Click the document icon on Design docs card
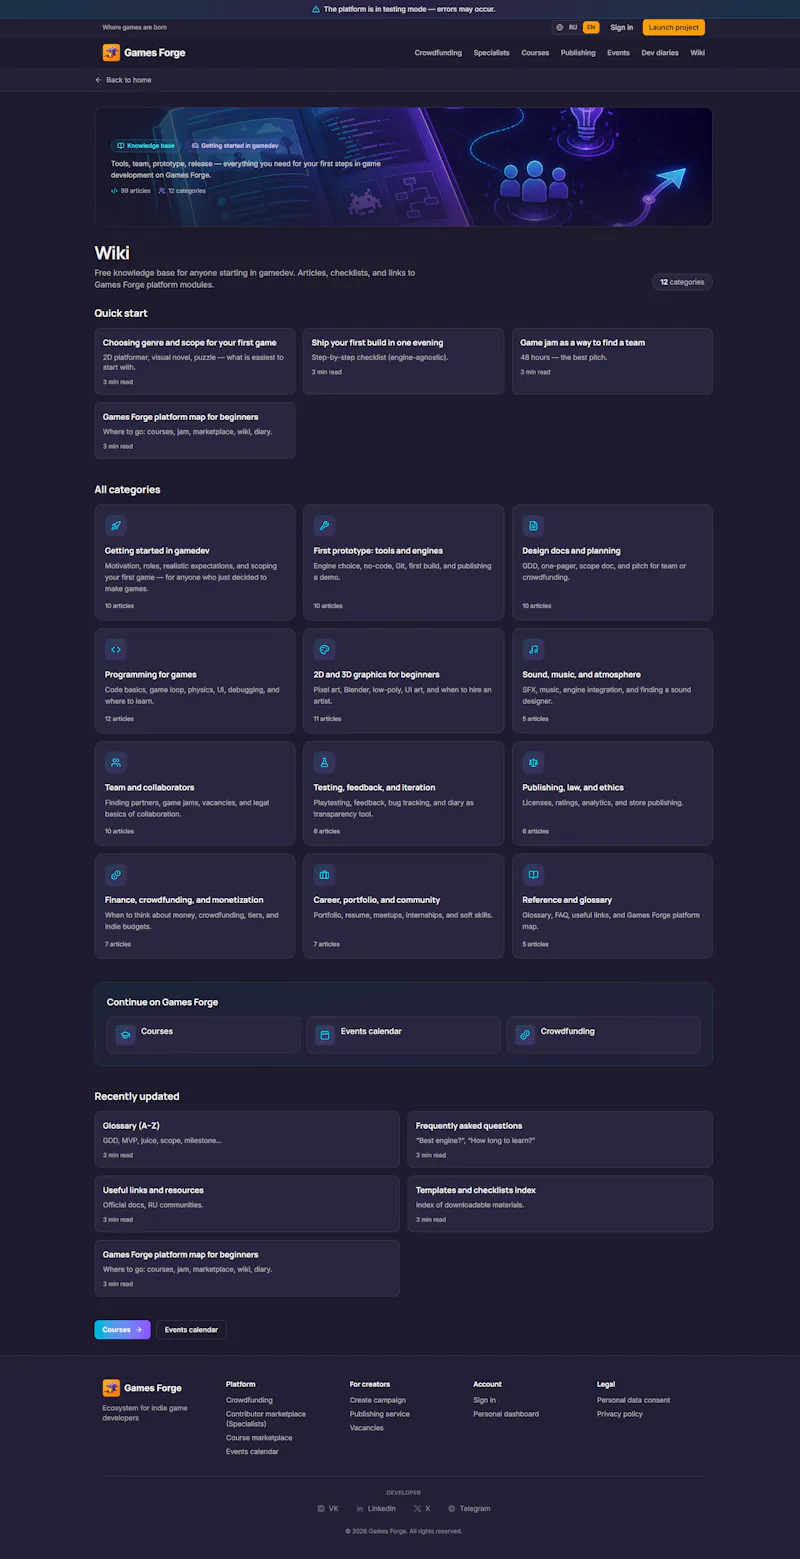The height and width of the screenshot is (1559, 800). pos(533,526)
